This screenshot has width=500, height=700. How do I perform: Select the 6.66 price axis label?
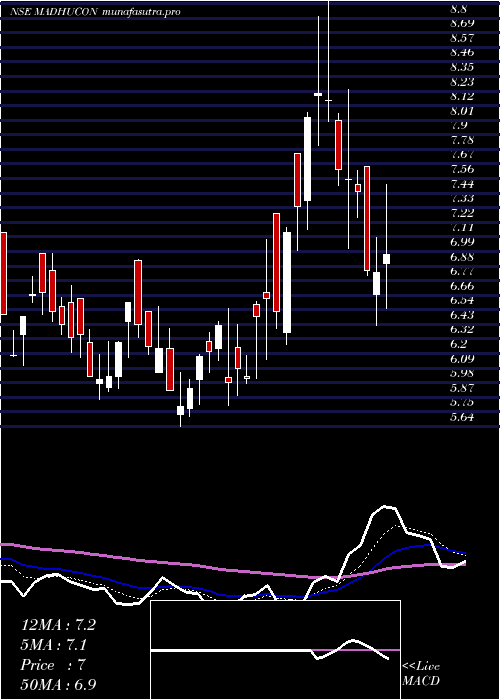[462, 286]
